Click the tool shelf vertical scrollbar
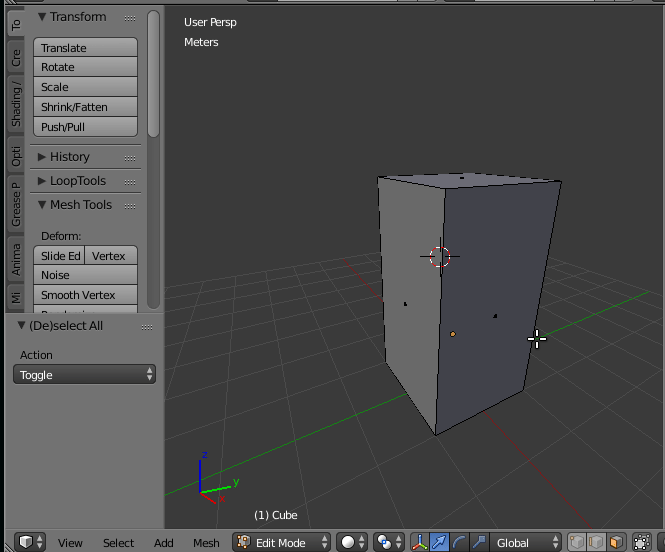Image resolution: width=665 pixels, height=552 pixels. pyautogui.click(x=154, y=74)
